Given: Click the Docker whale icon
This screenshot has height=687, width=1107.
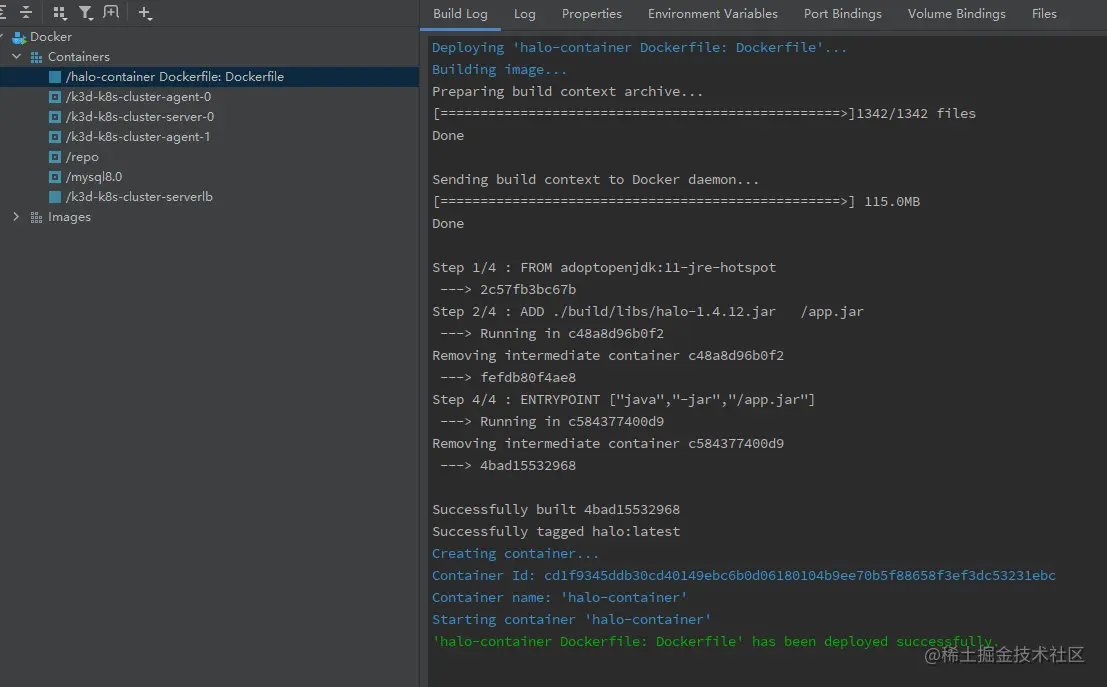Looking at the screenshot, I should tap(19, 37).
